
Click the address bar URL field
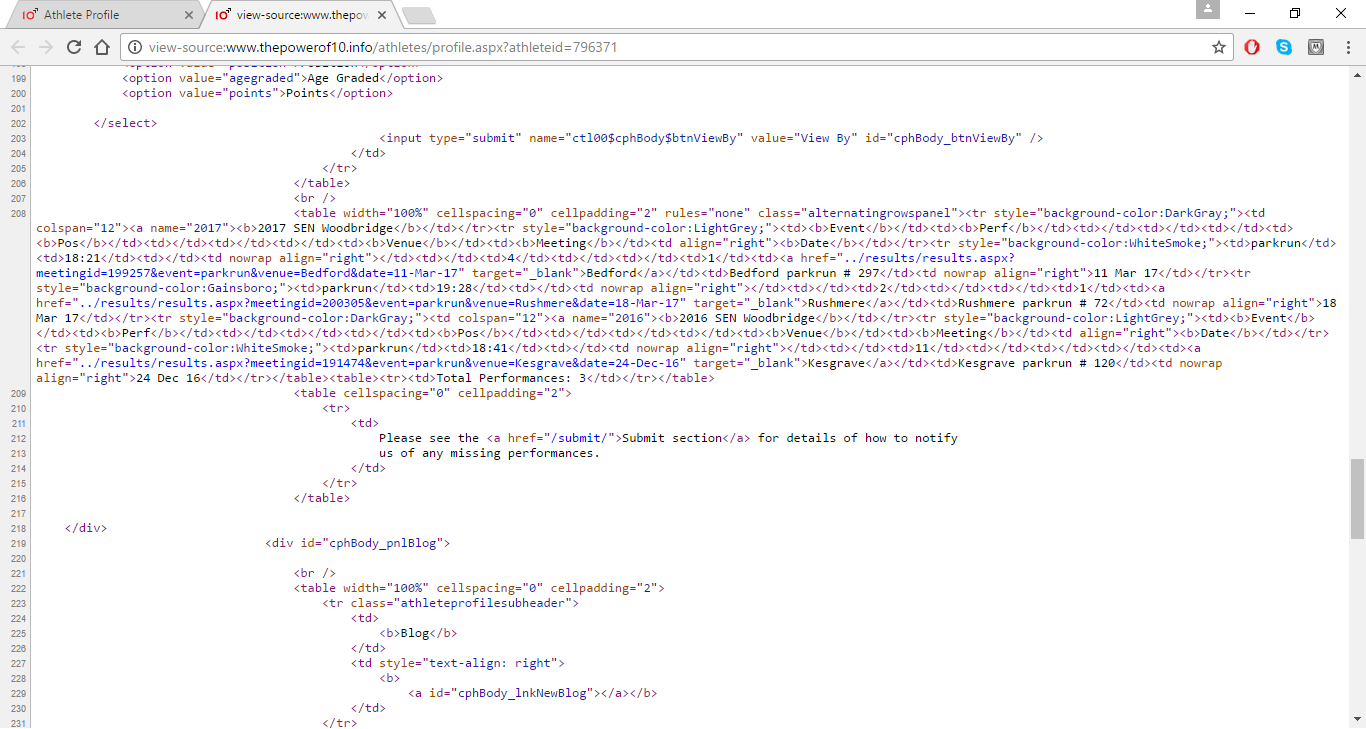click(600, 47)
